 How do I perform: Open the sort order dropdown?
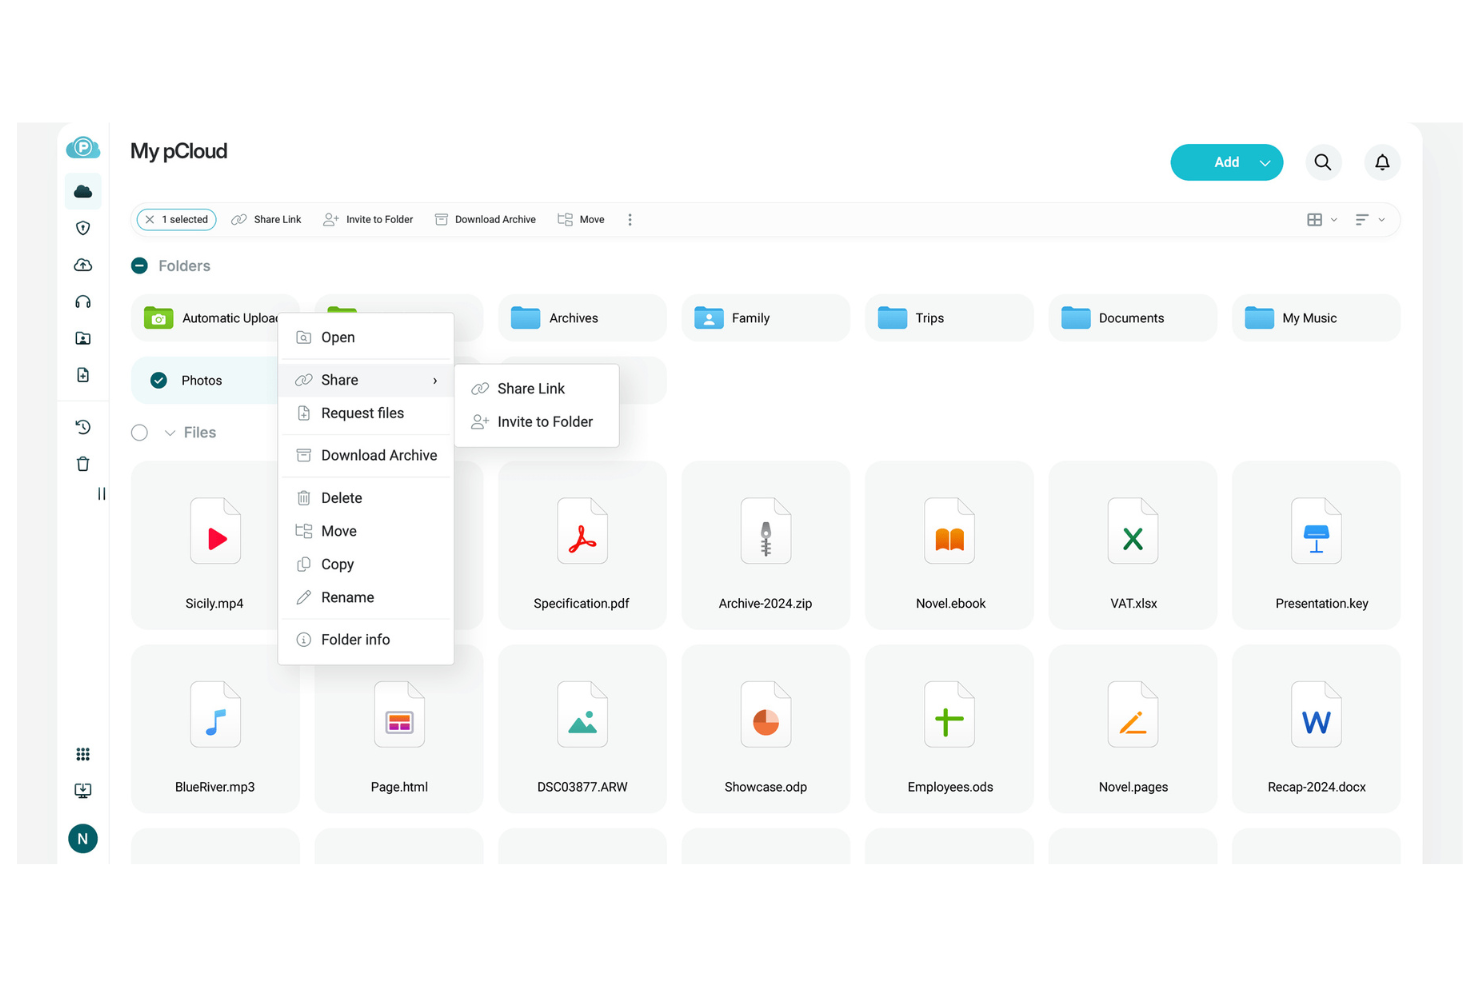(1370, 220)
